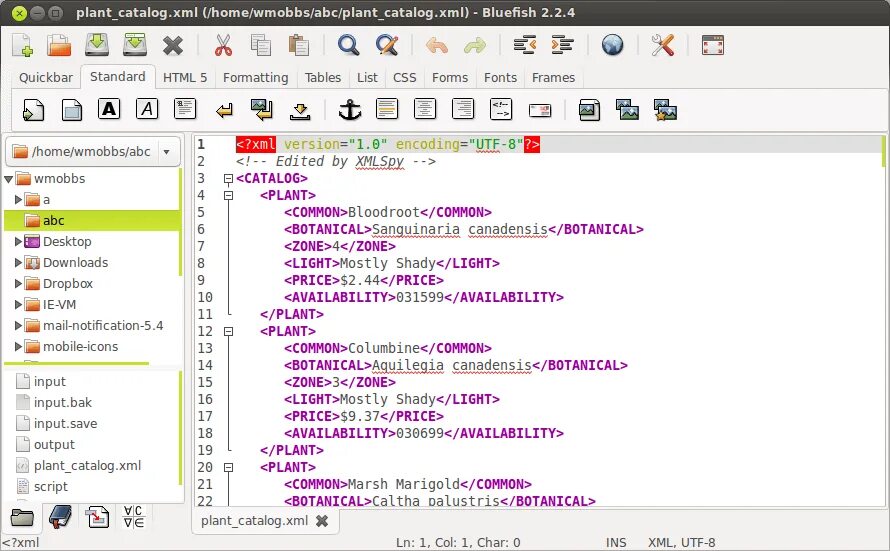Switch to the Quickbar tab
The image size is (890, 551).
tap(46, 78)
